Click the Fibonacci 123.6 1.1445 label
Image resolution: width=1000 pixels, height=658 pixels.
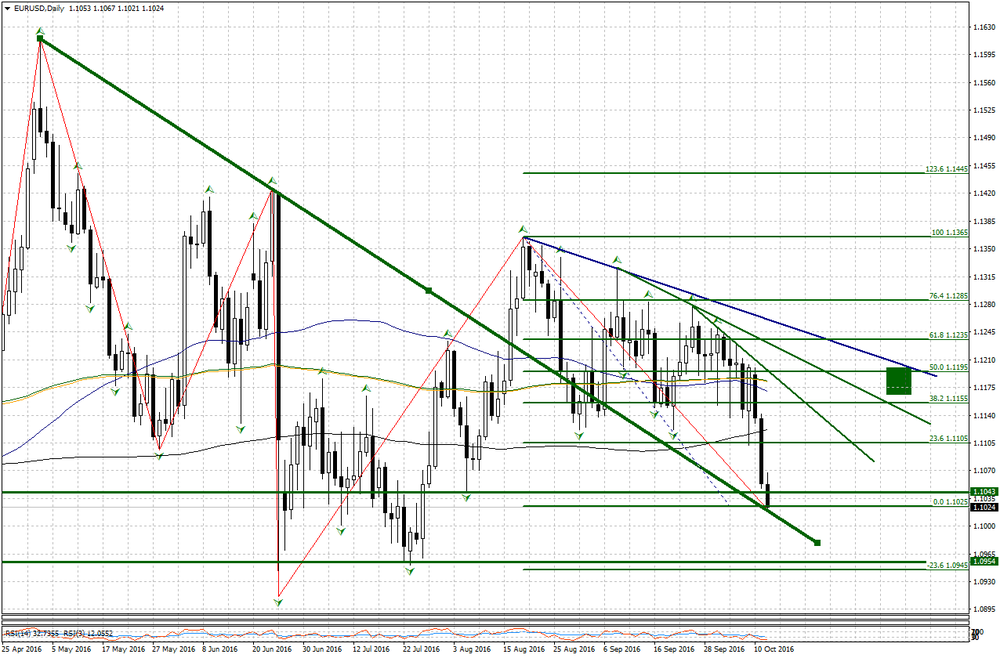coord(946,169)
